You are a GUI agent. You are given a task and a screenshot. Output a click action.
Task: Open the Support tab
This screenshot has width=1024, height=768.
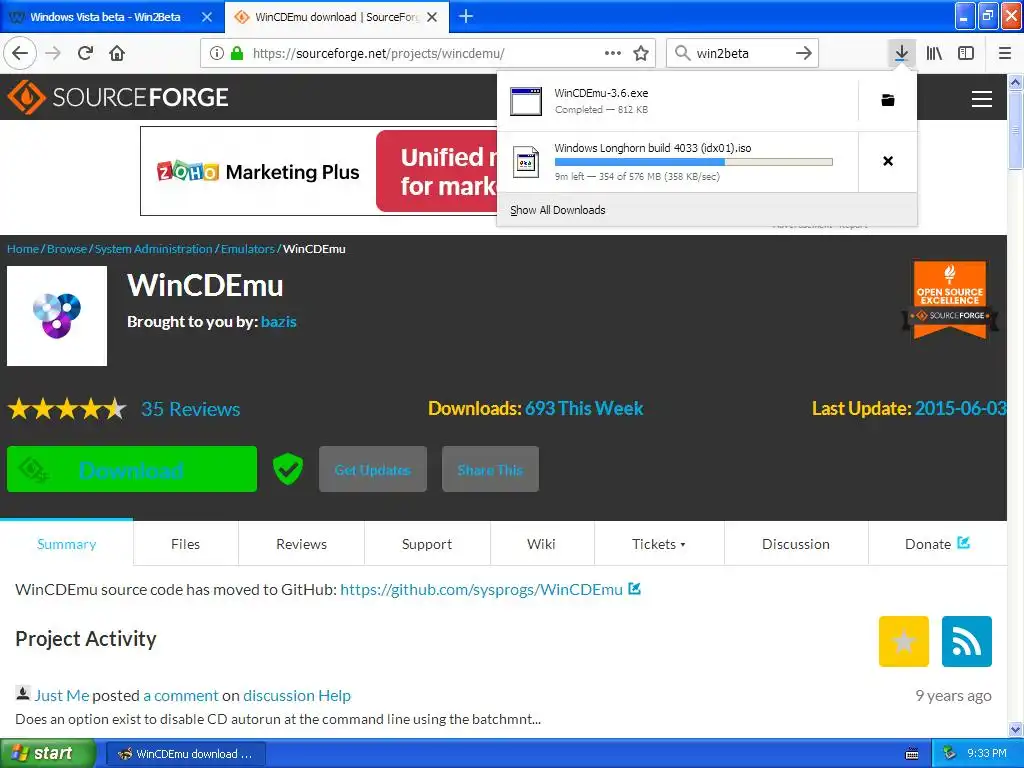(x=427, y=544)
